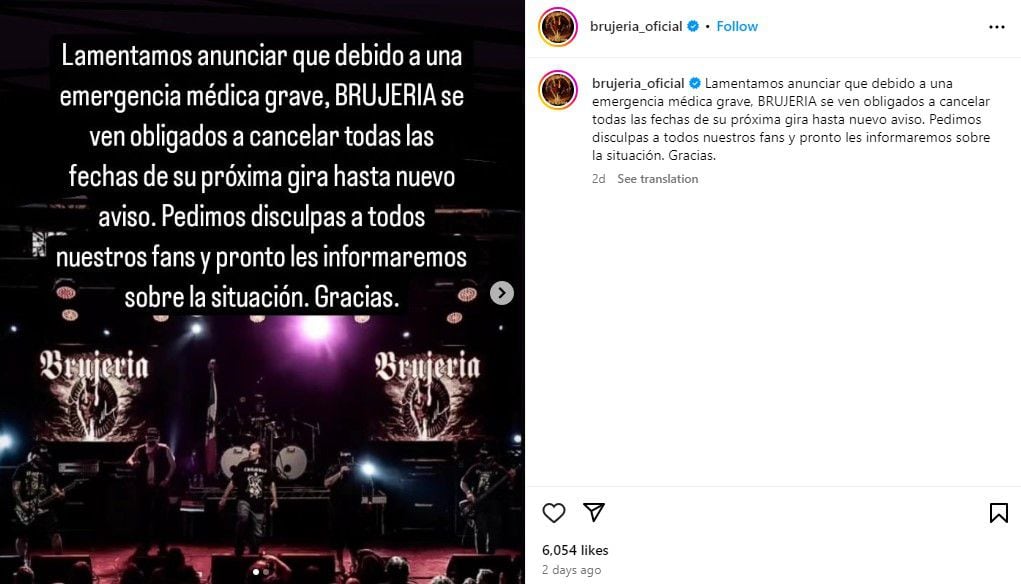View the 6,054 likes list
Image resolution: width=1021 pixels, height=584 pixels.
575,550
